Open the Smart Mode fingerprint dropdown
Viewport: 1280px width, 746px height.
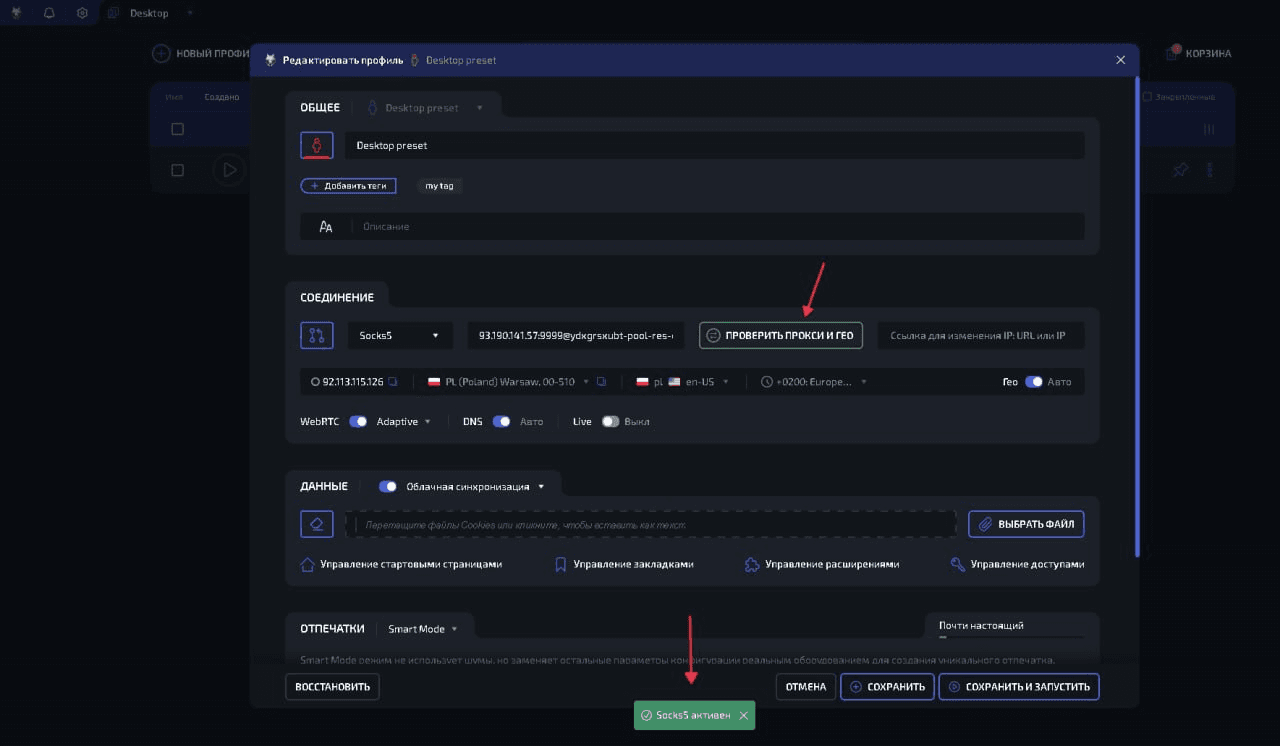(422, 629)
